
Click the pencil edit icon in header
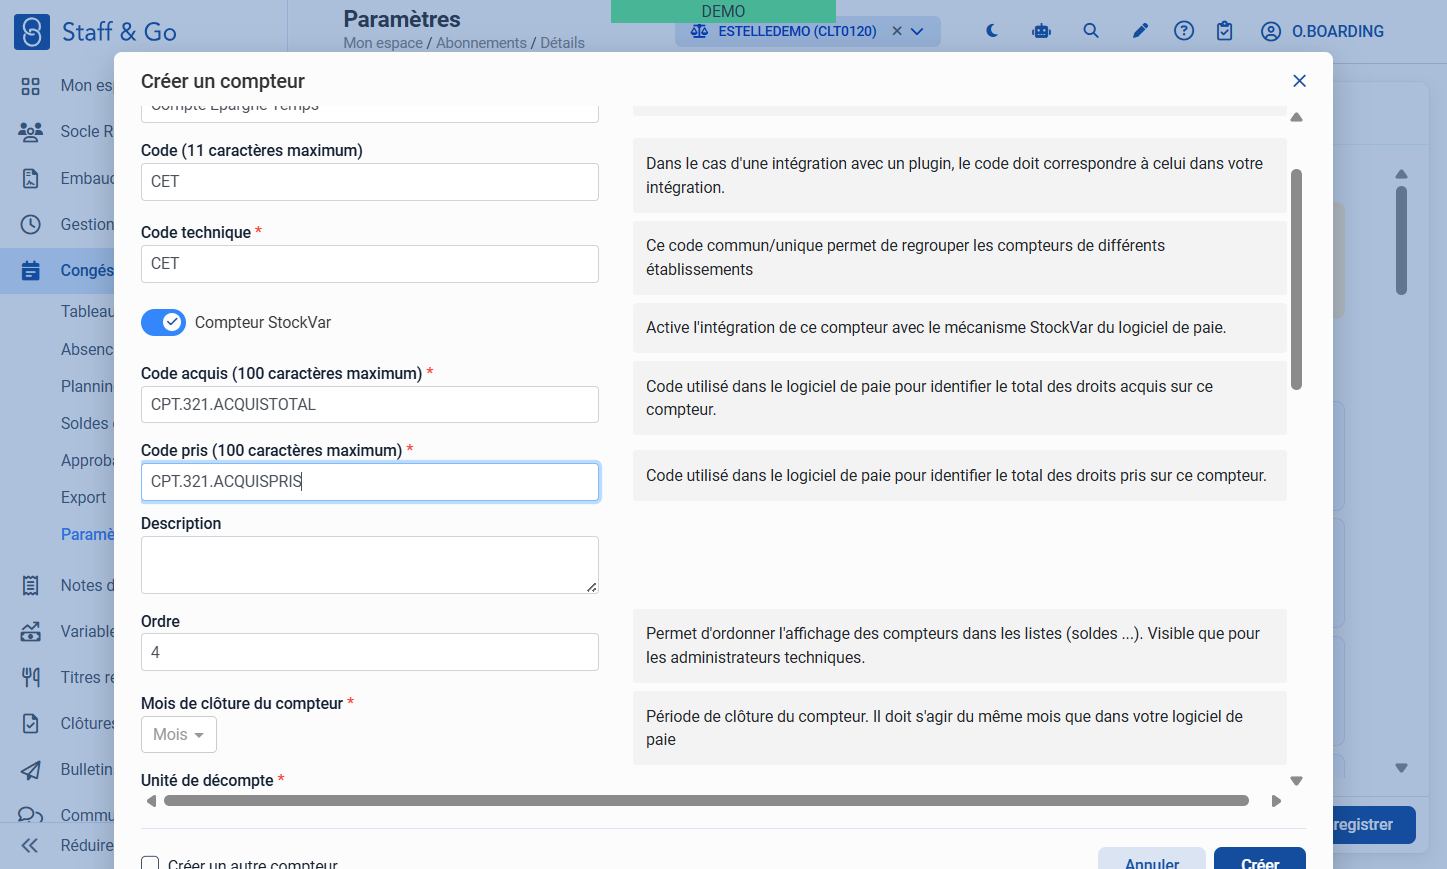pos(1140,31)
